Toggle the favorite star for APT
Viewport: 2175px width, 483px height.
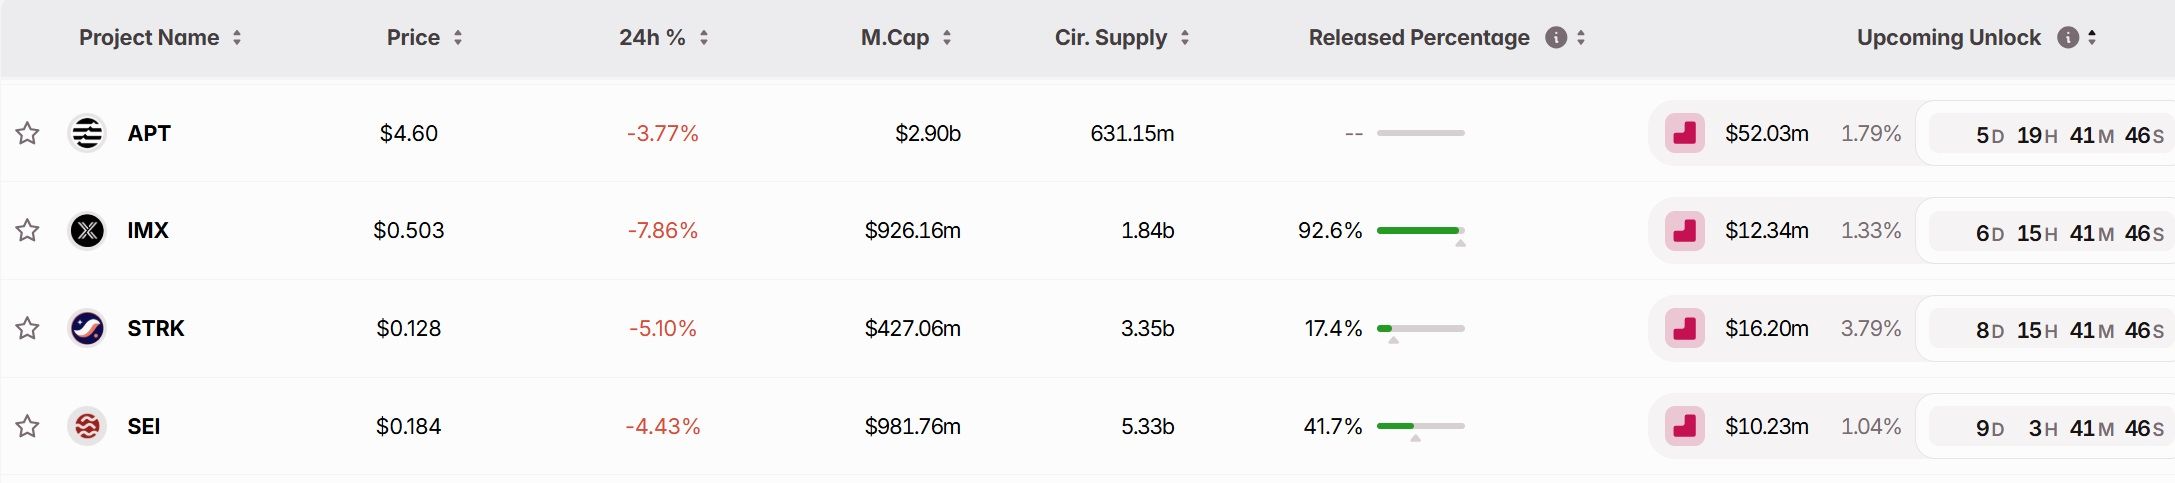27,133
